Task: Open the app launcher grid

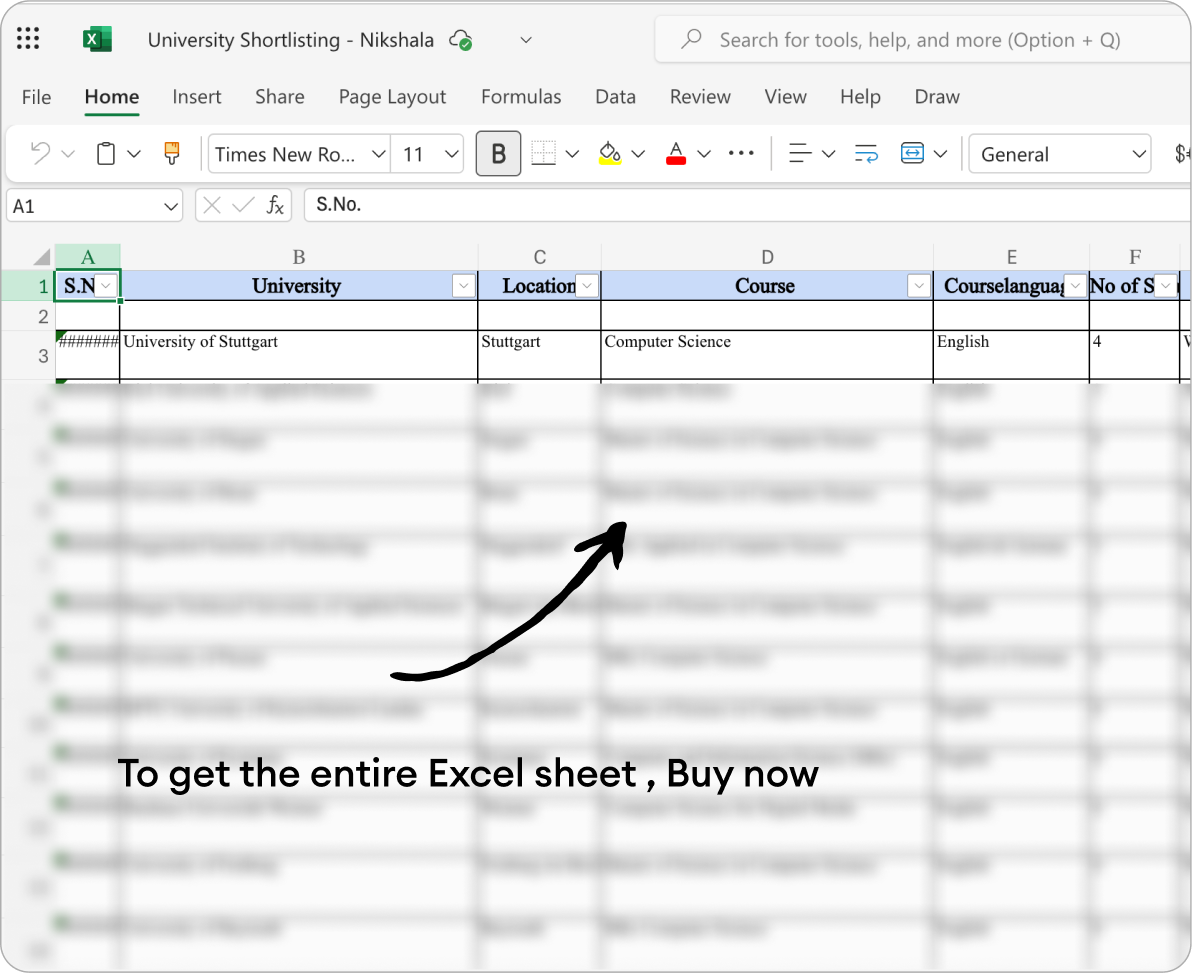Action: pyautogui.click(x=28, y=39)
